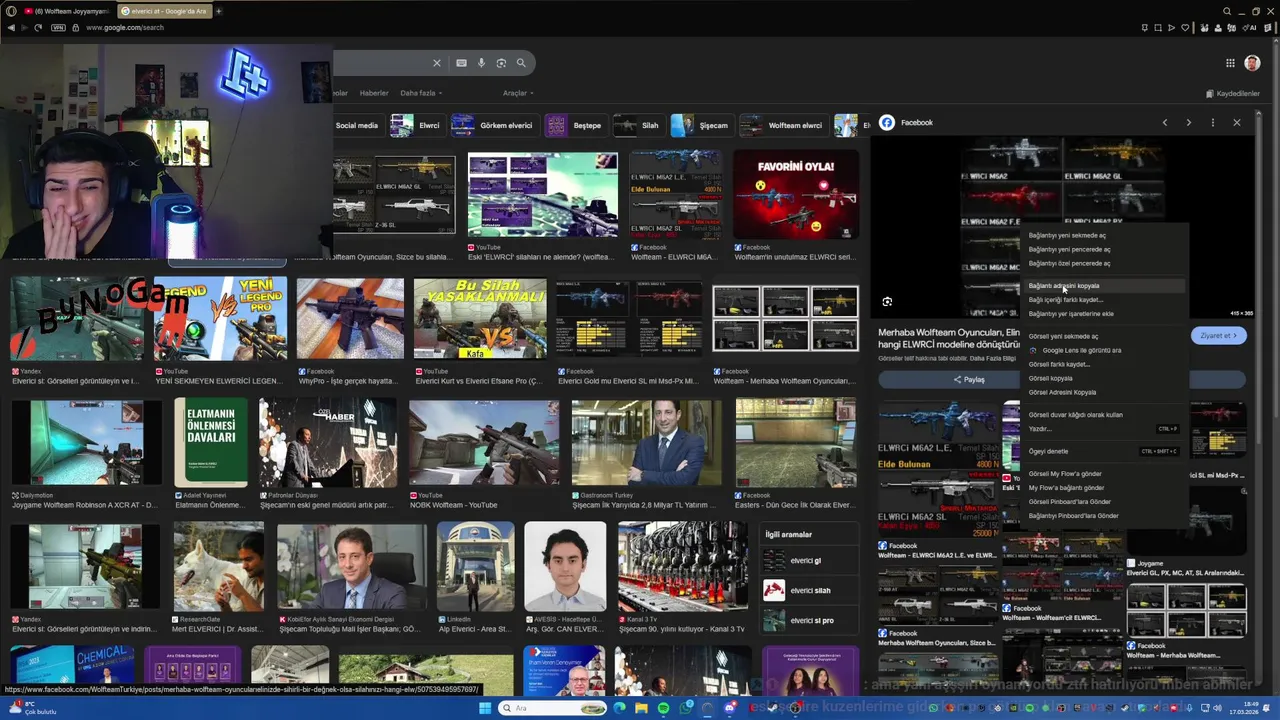This screenshot has width=1280, height=720.
Task: Open File Explorer from taskbar
Action: click(x=641, y=708)
